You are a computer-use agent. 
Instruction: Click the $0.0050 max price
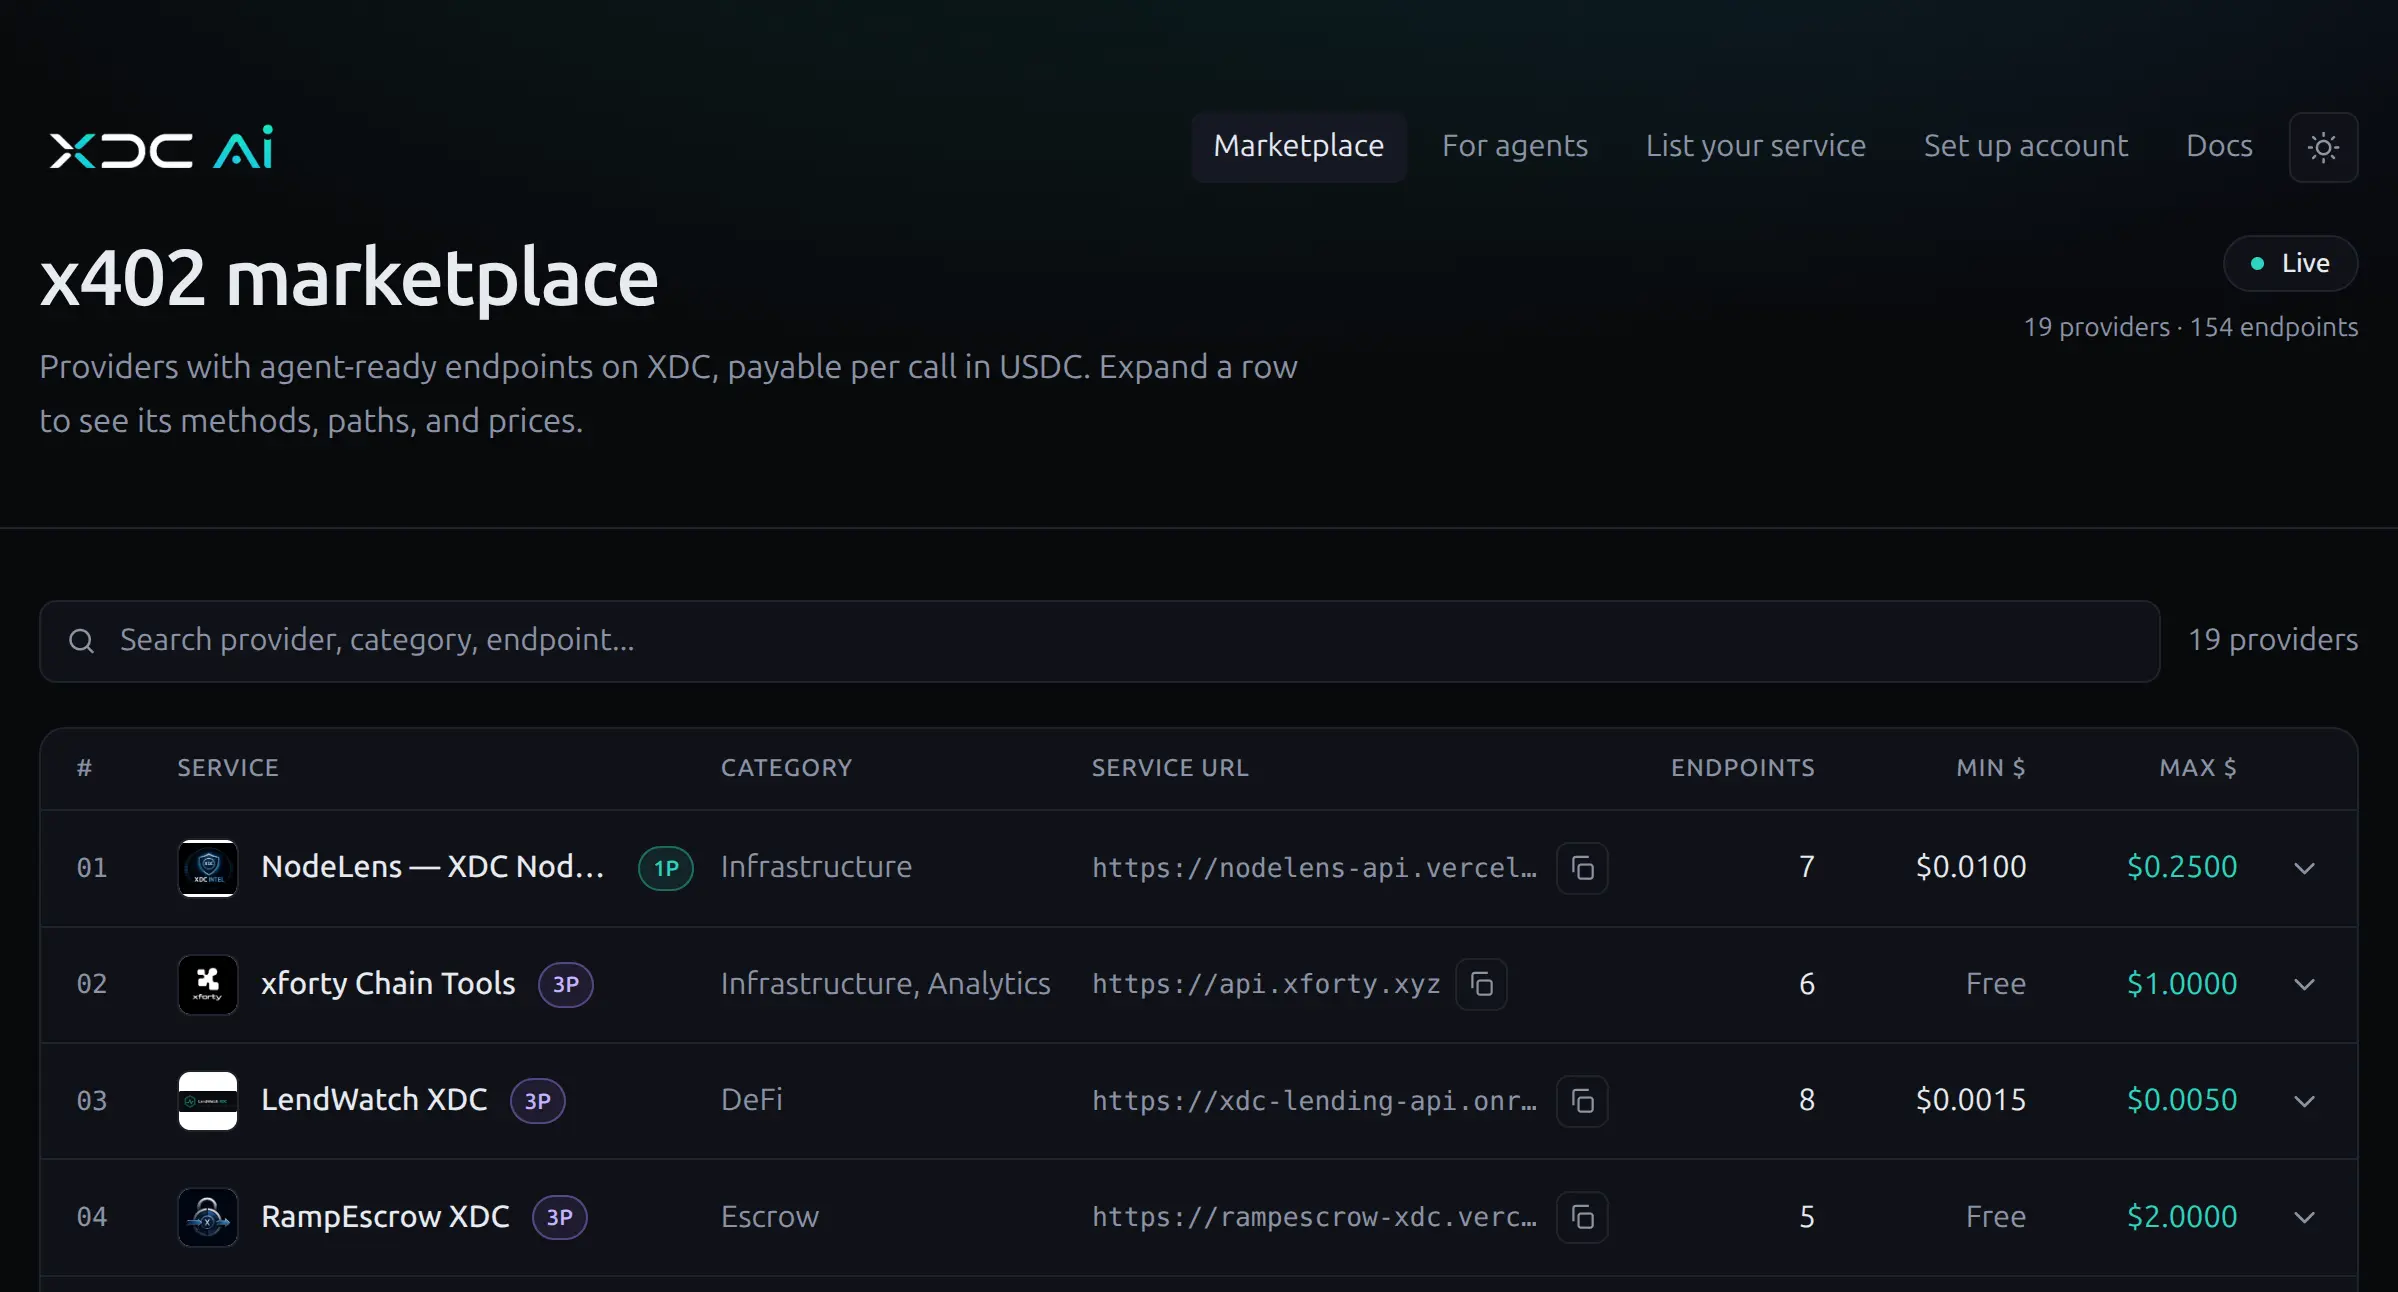2182,1100
